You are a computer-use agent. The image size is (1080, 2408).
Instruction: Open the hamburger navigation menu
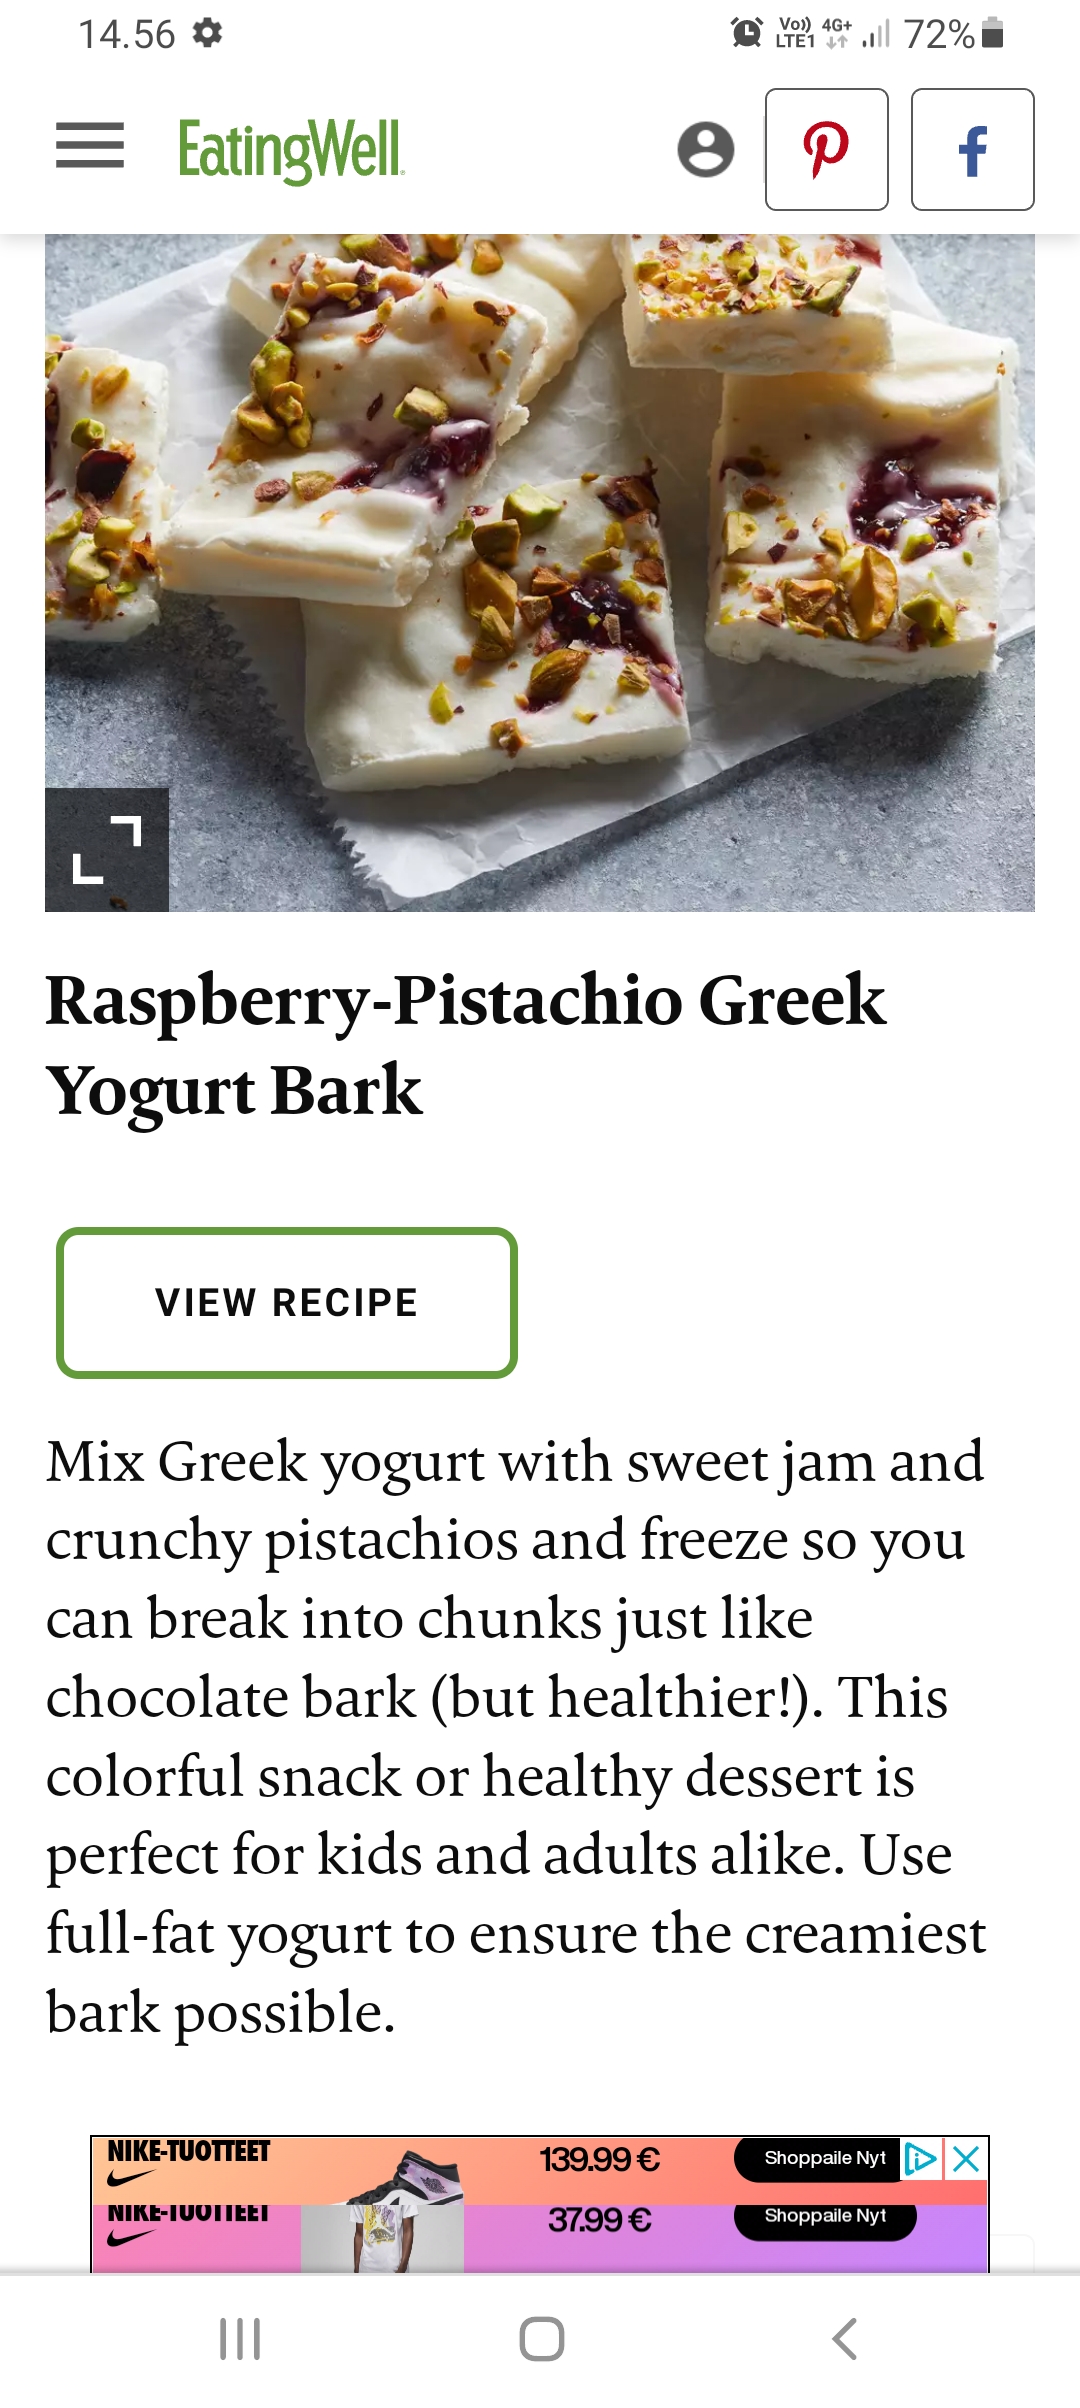(90, 146)
